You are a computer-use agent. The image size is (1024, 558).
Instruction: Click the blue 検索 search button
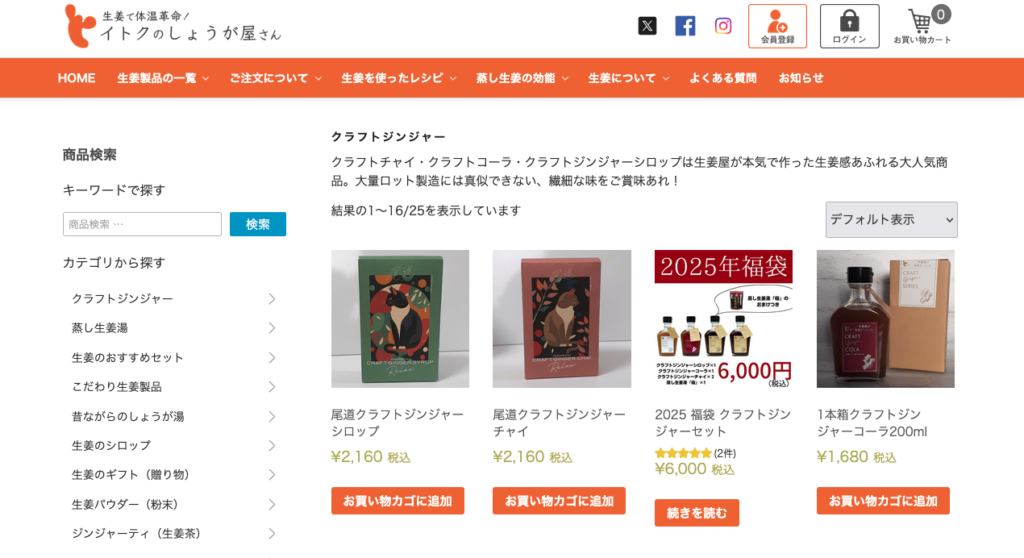point(257,224)
